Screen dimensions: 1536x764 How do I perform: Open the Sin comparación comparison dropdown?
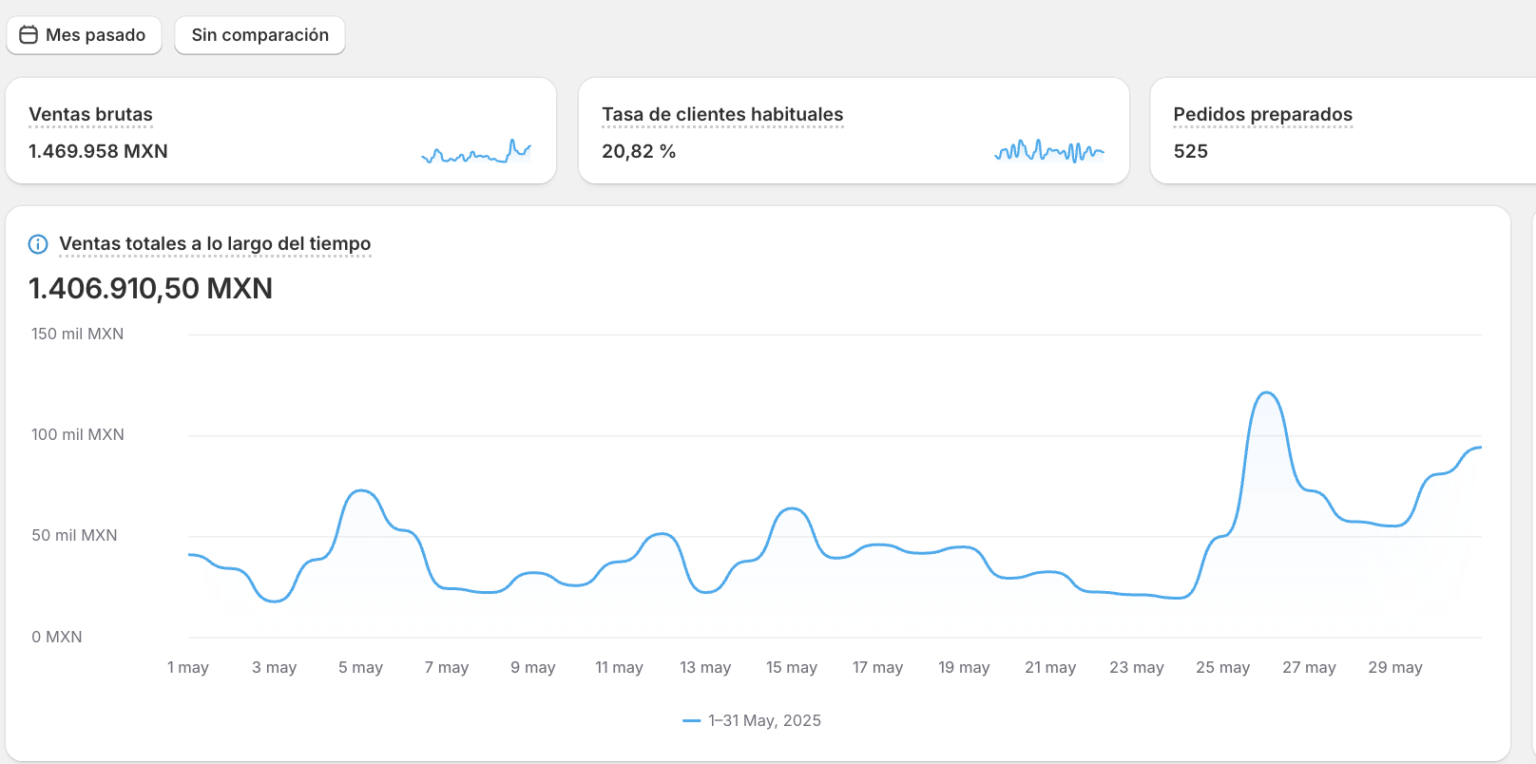(260, 35)
